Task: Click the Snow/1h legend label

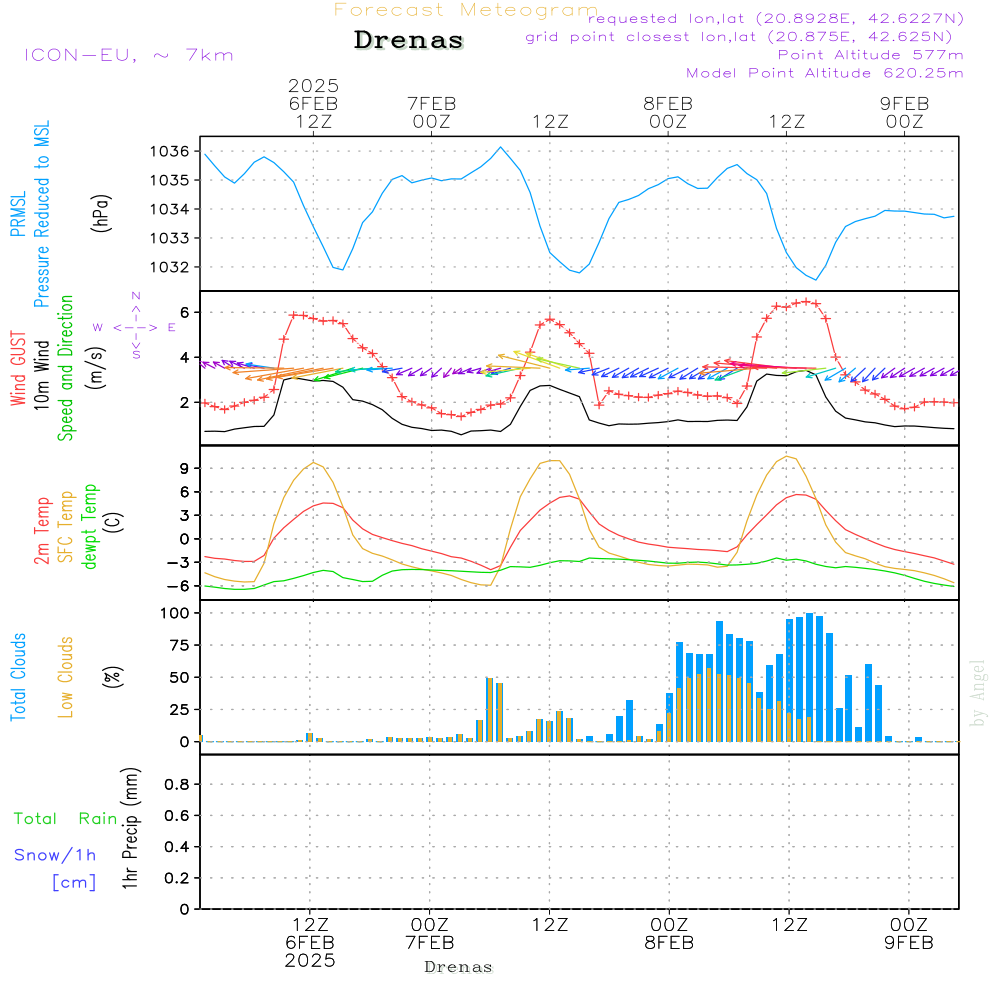Action: click(x=55, y=855)
